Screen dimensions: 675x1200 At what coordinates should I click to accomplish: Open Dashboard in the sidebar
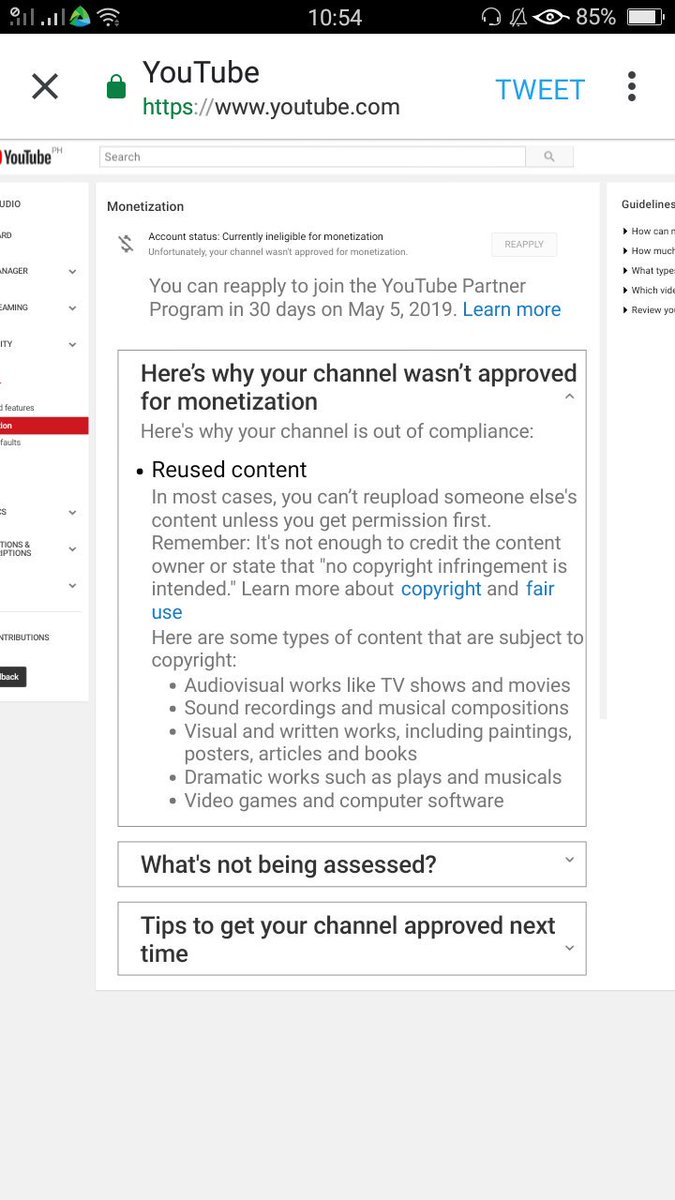(6, 236)
